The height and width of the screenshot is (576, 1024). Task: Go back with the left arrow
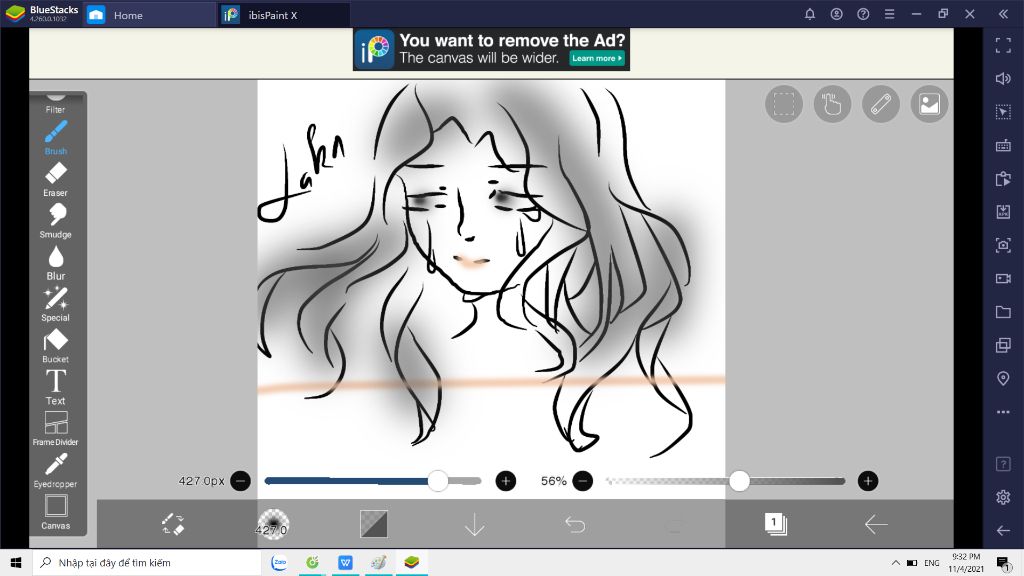click(x=876, y=524)
